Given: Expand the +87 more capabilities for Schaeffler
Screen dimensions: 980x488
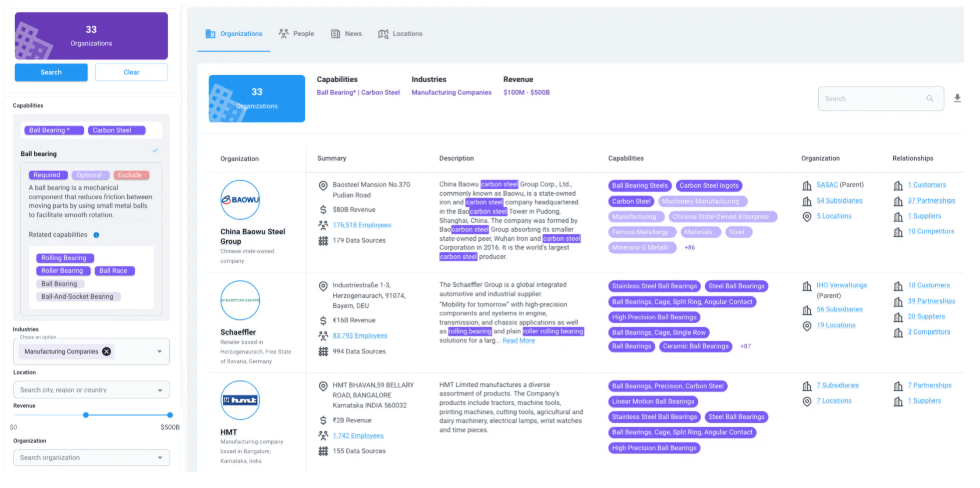Looking at the screenshot, I should point(747,346).
